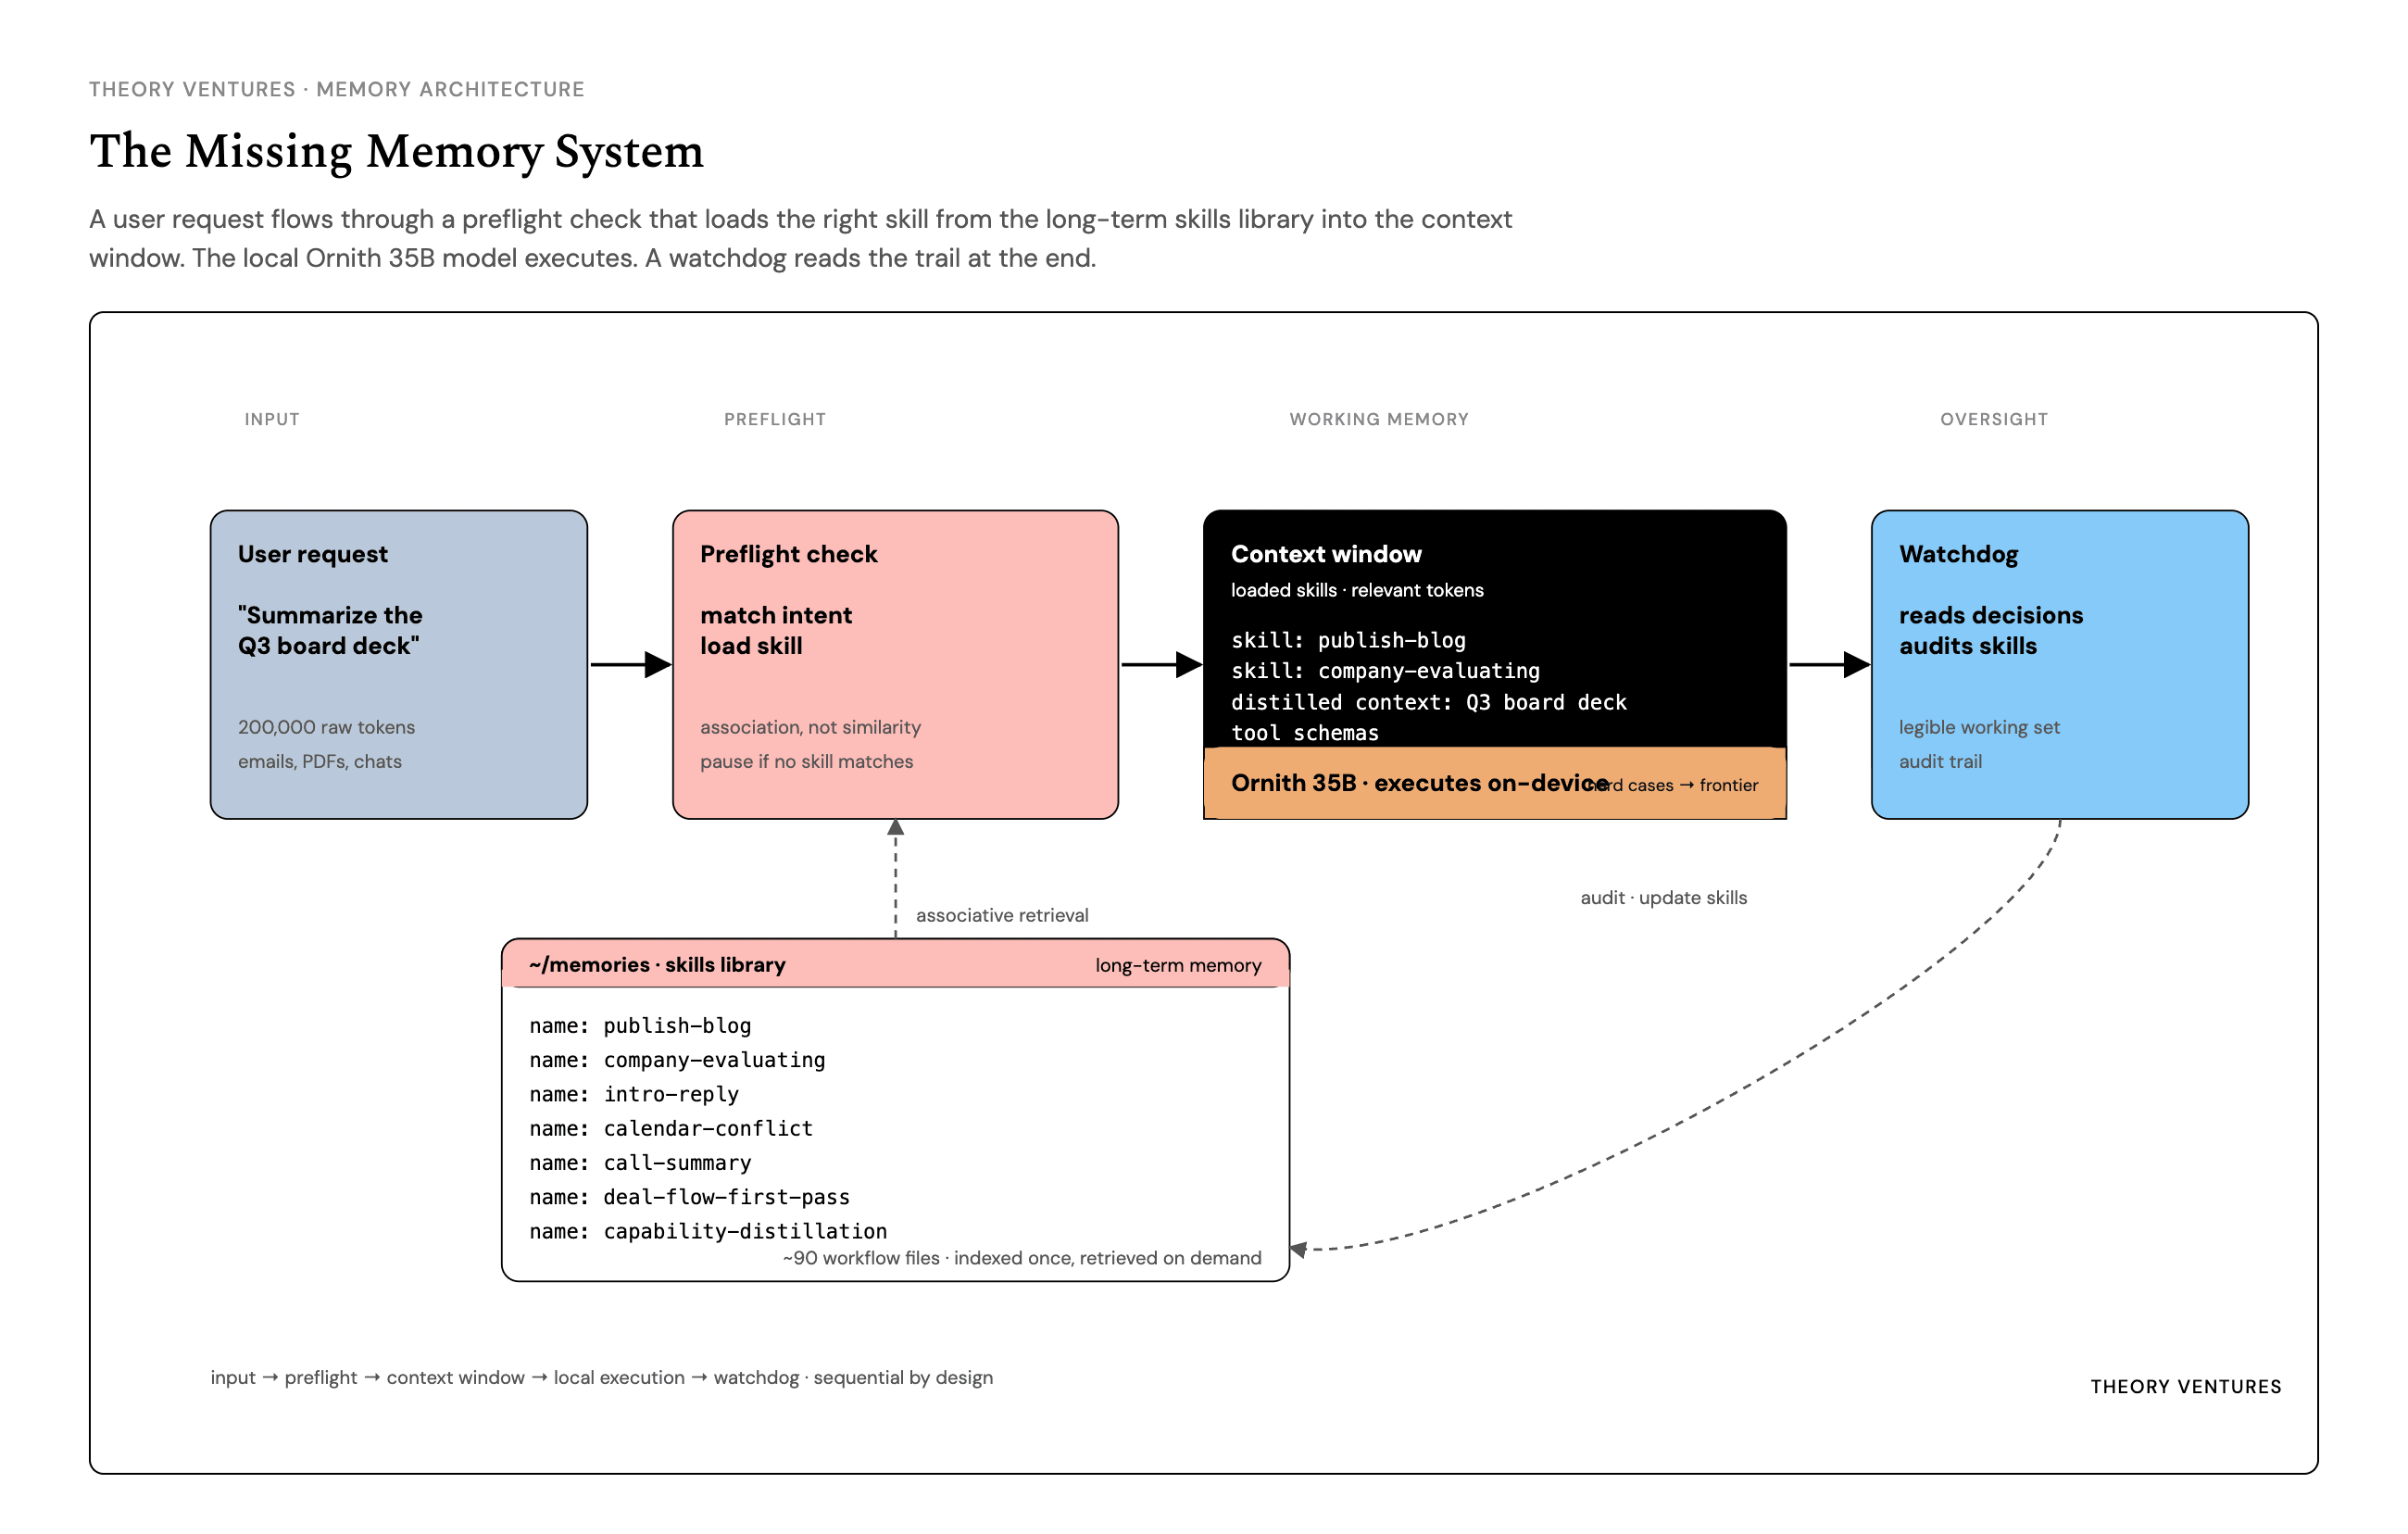
Task: Click 'loaded skills · relevant tokens' subtitle
Action: click(x=1357, y=590)
